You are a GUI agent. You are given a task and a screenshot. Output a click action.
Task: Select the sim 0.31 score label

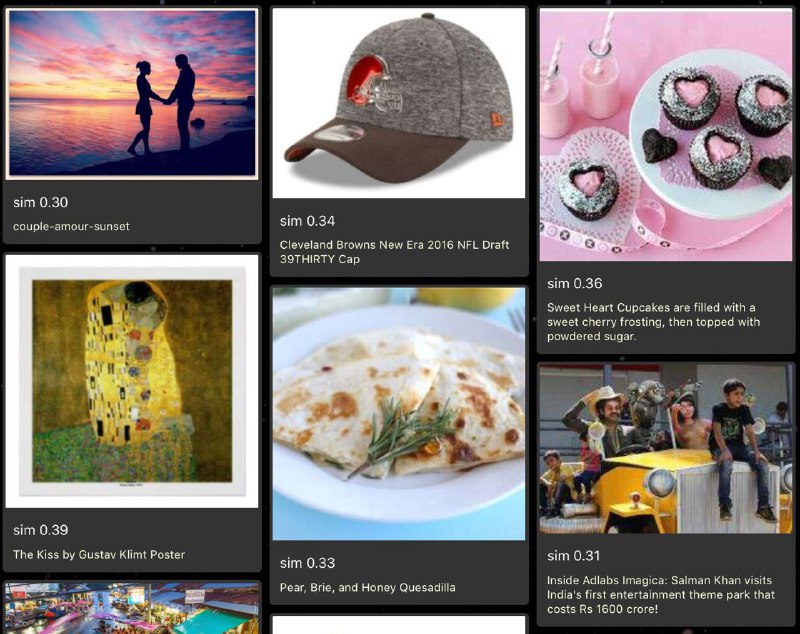coord(573,555)
